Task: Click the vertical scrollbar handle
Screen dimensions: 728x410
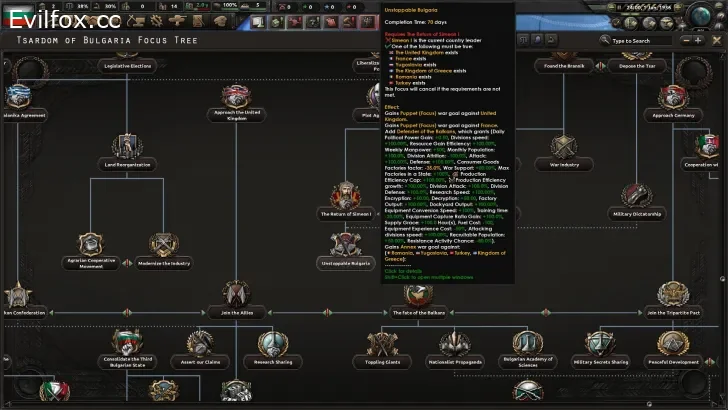Action: pos(722,279)
